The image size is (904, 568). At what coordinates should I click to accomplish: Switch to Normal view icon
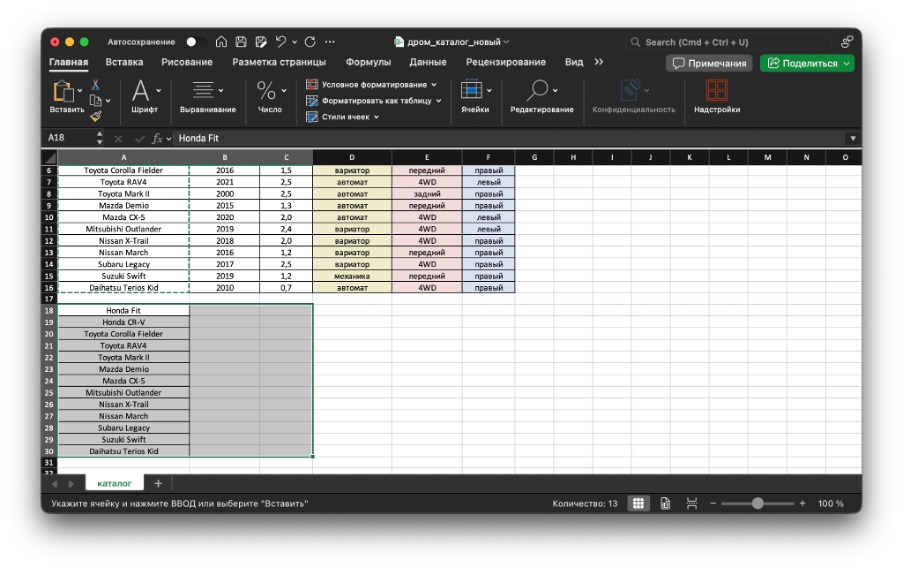[638, 503]
